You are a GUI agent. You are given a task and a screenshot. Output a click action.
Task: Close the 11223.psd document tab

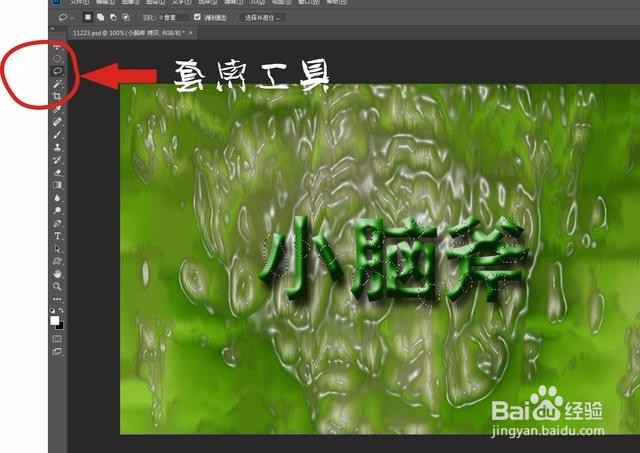coord(191,33)
